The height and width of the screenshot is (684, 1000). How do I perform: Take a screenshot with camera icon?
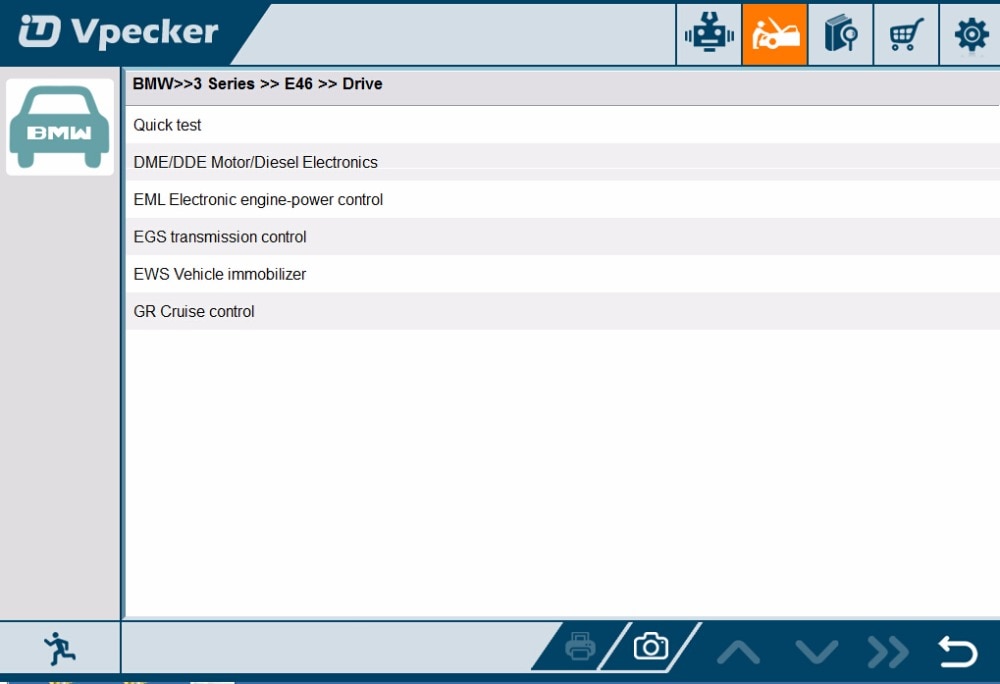coord(651,647)
